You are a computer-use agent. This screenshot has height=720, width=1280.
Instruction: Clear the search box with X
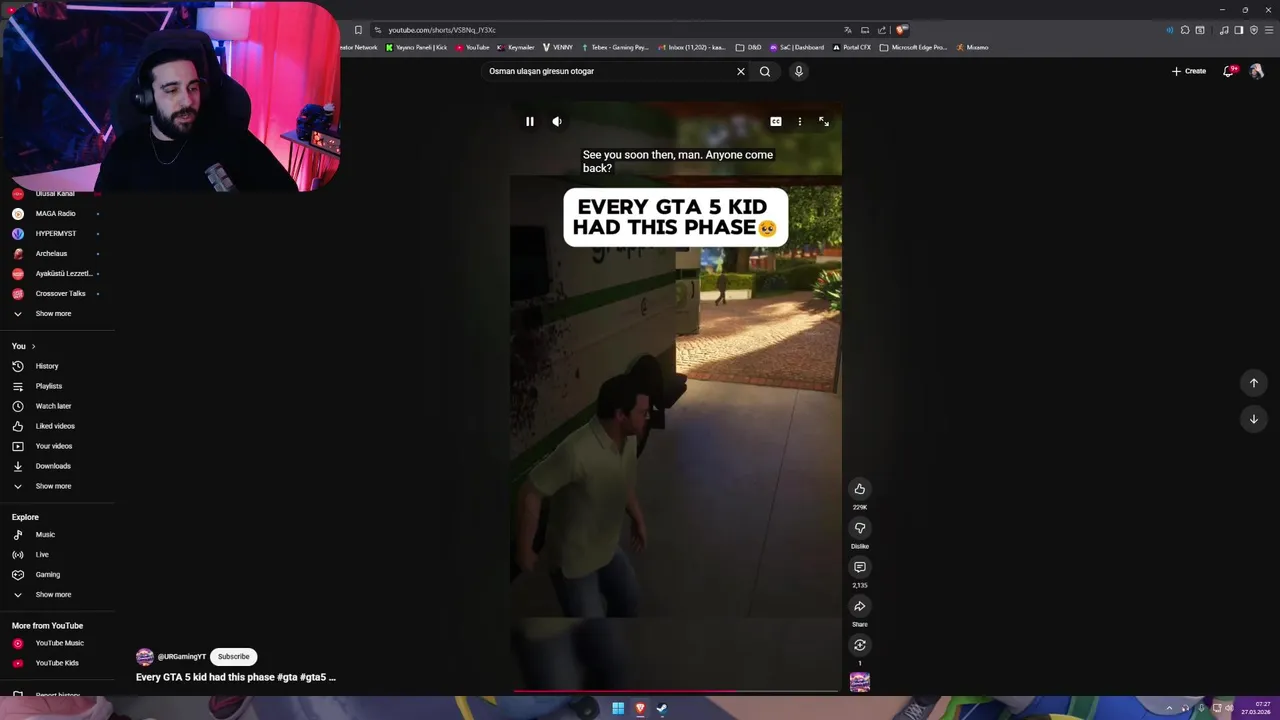[741, 72]
